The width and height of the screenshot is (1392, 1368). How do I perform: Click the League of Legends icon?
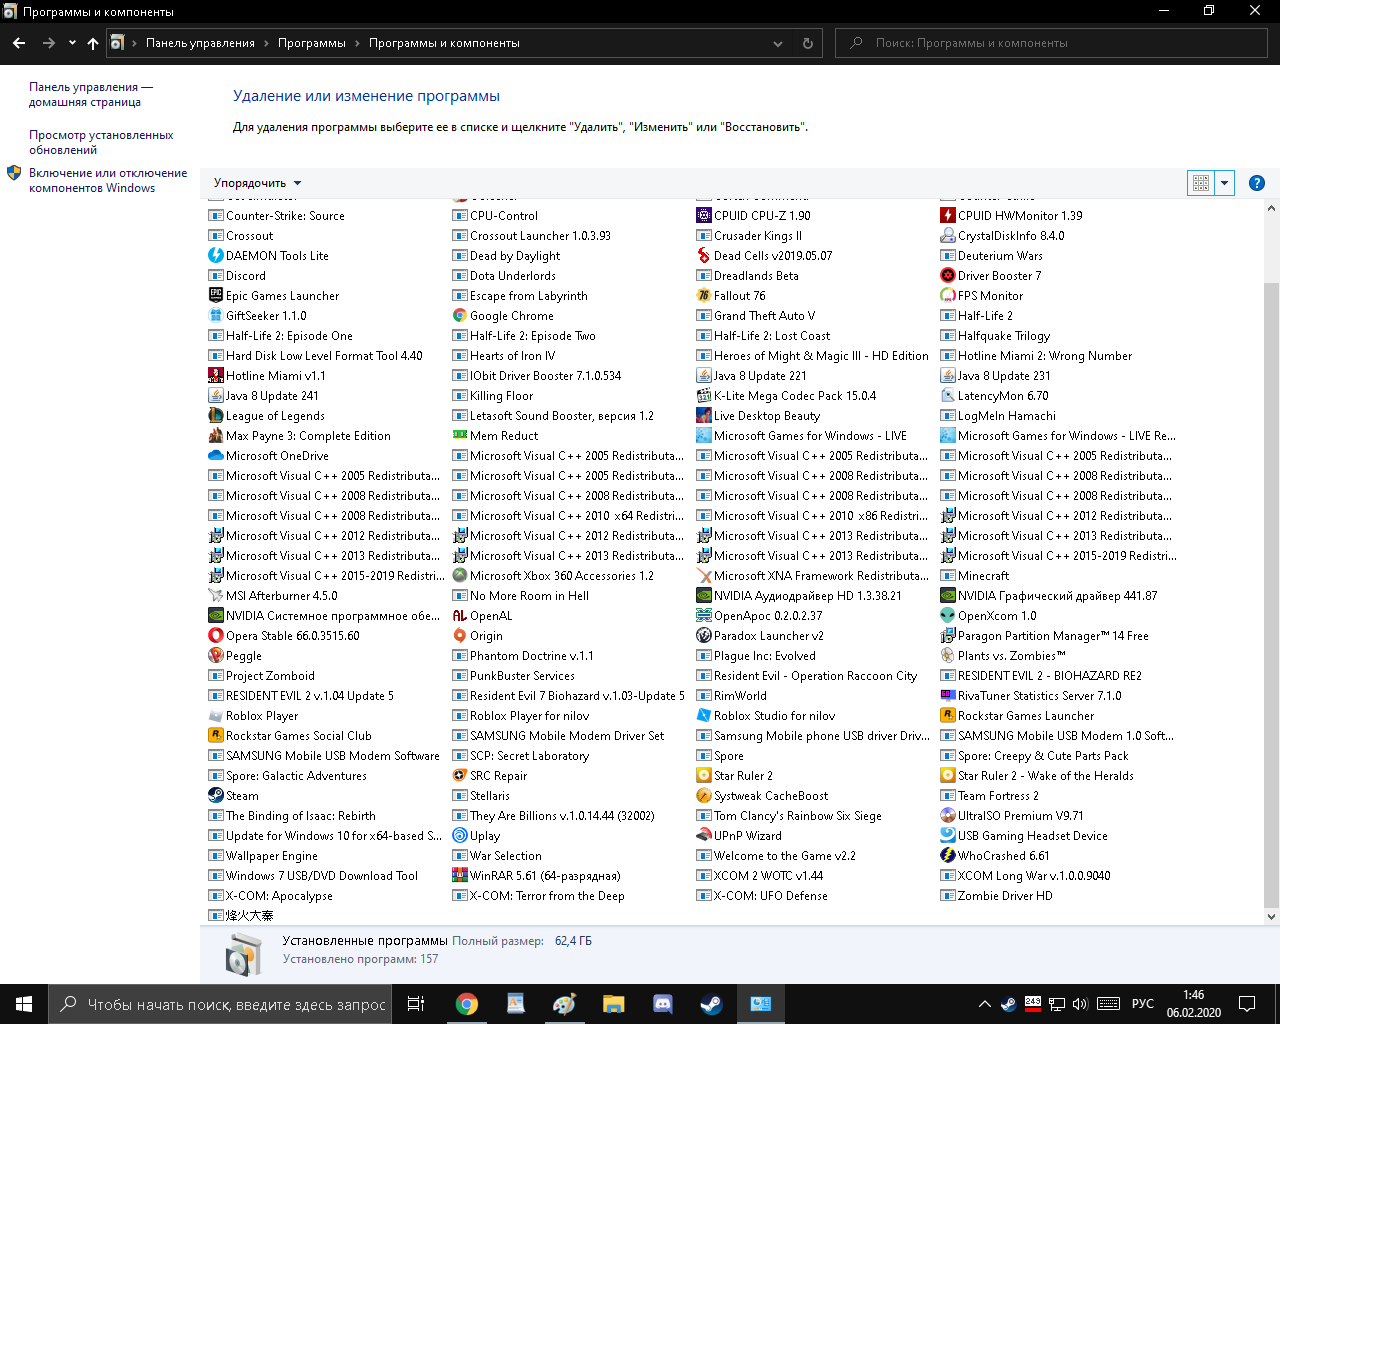point(215,416)
